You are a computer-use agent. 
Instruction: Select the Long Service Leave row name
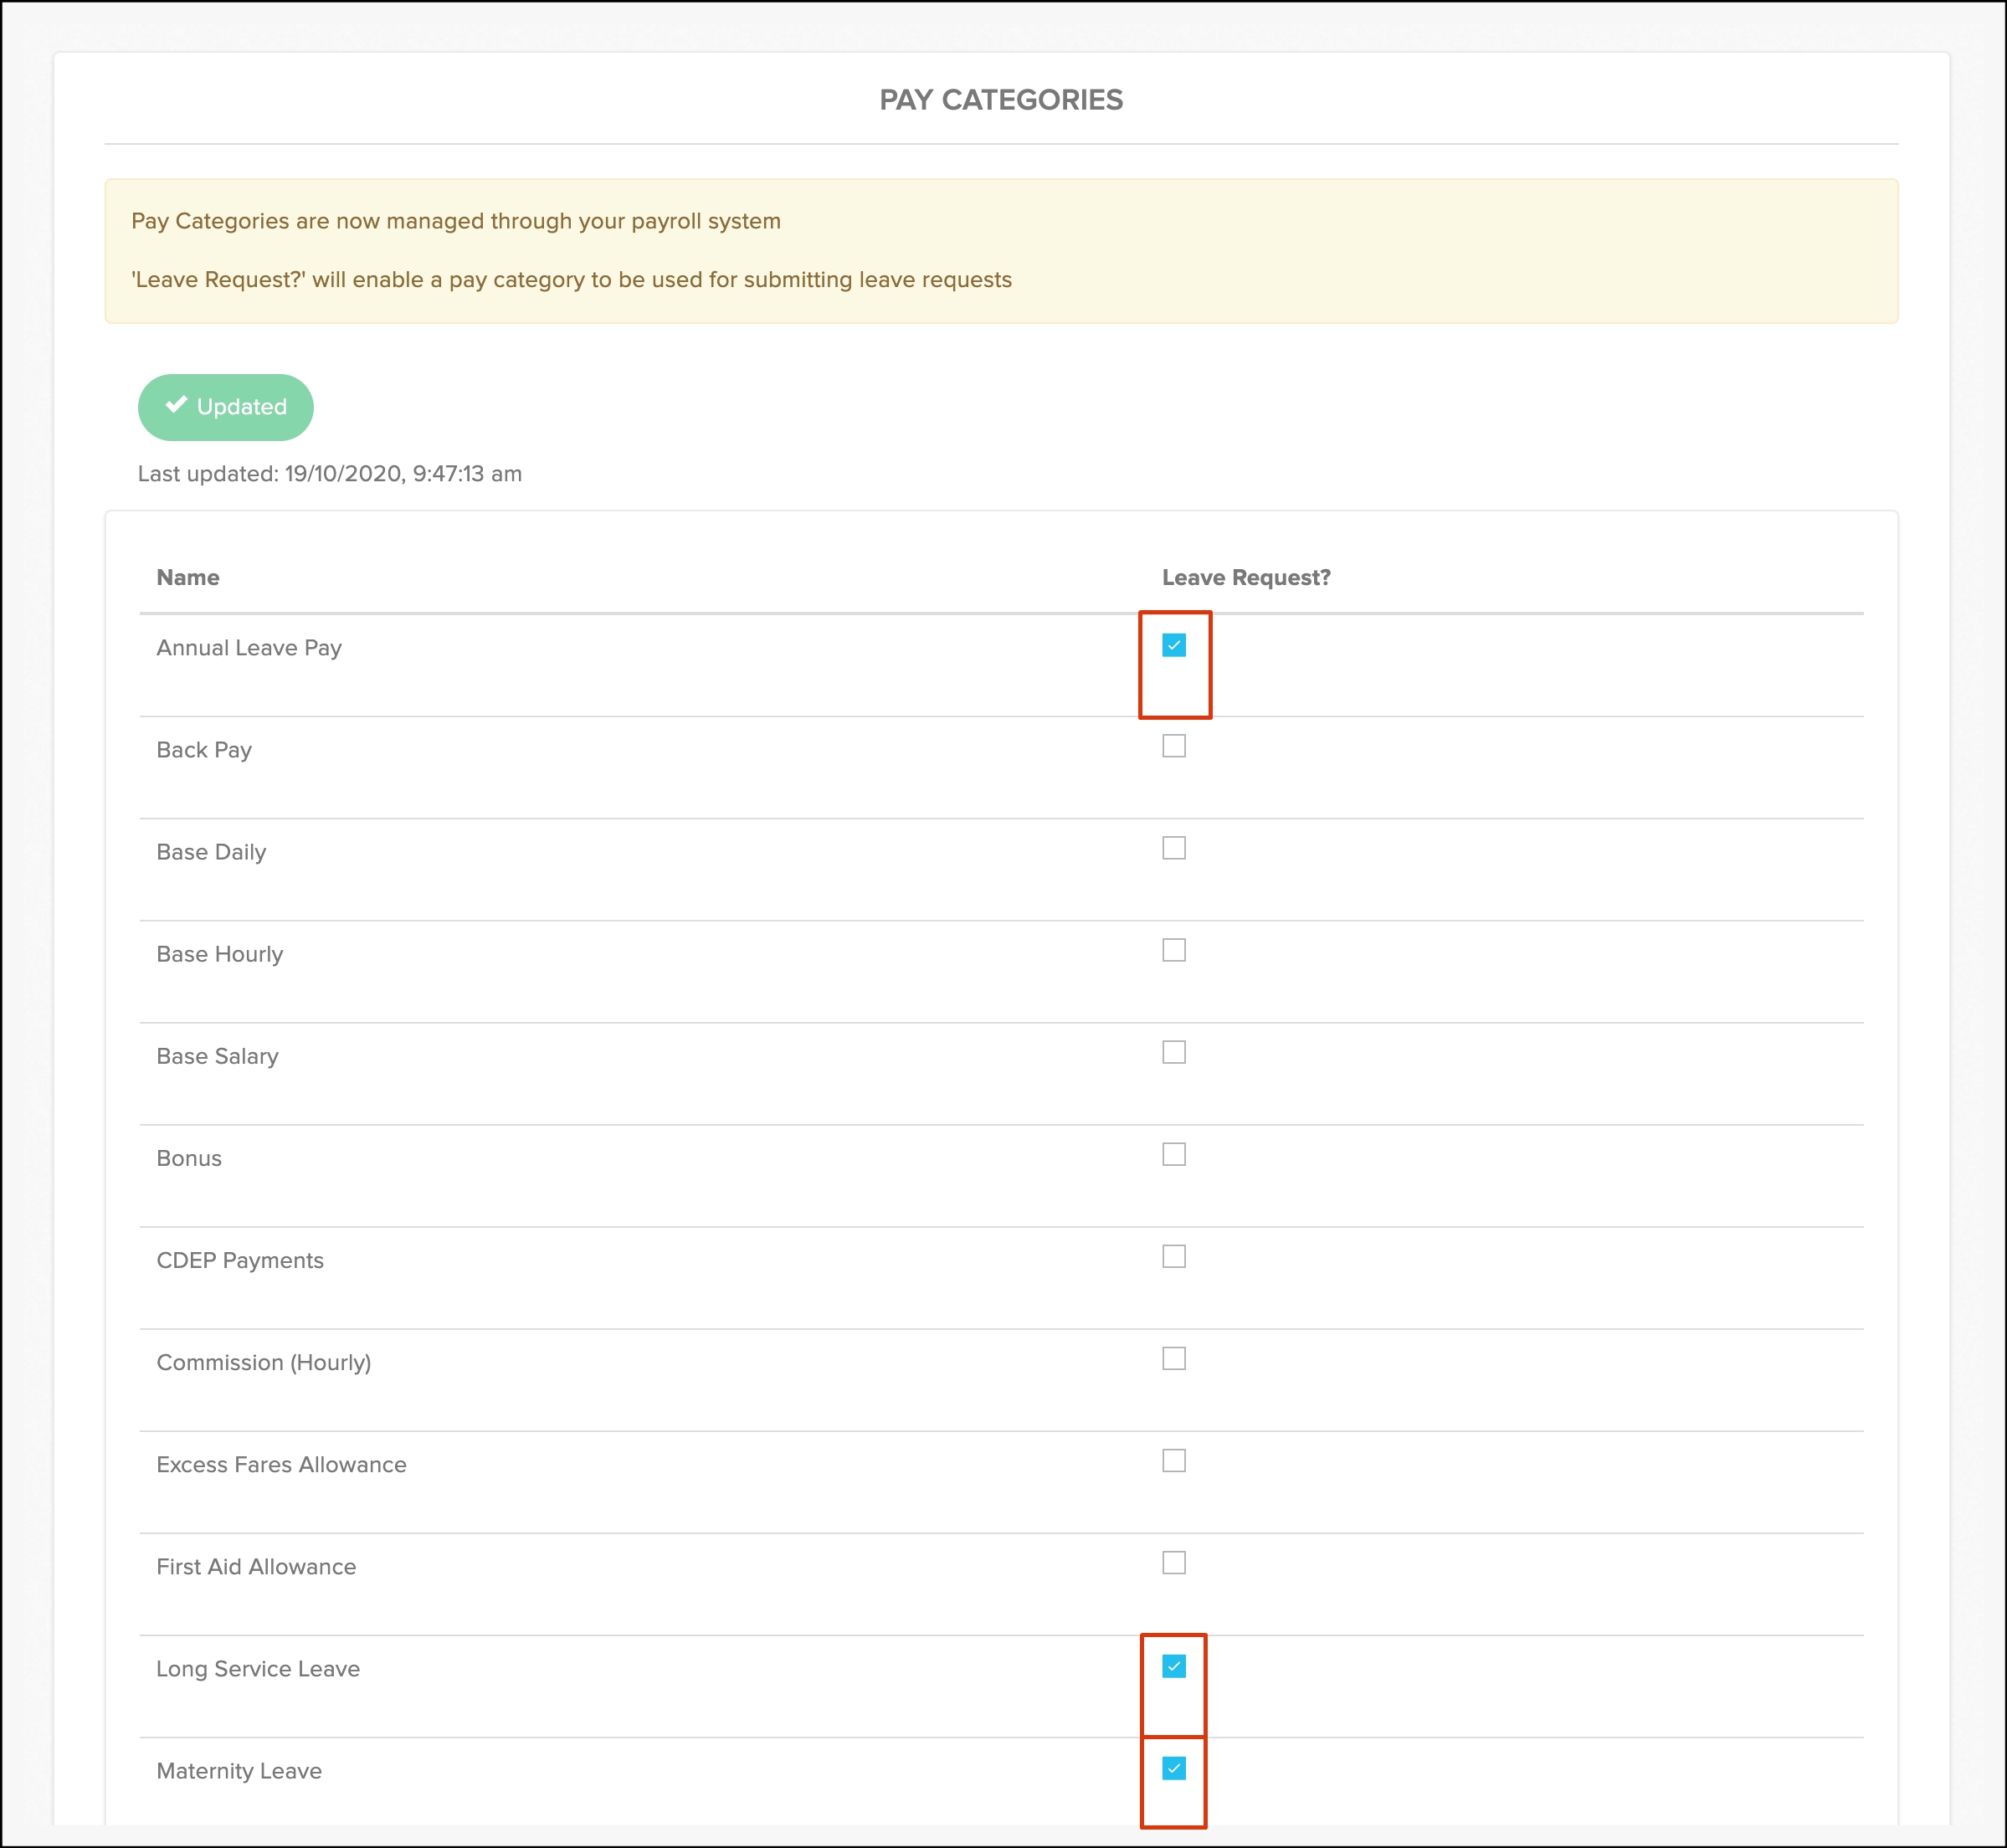(258, 1669)
